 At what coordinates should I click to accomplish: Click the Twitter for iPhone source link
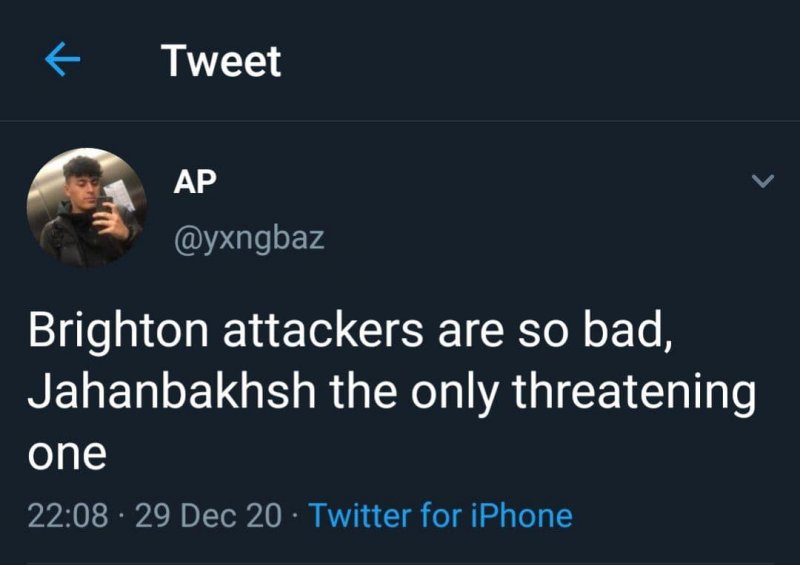440,515
